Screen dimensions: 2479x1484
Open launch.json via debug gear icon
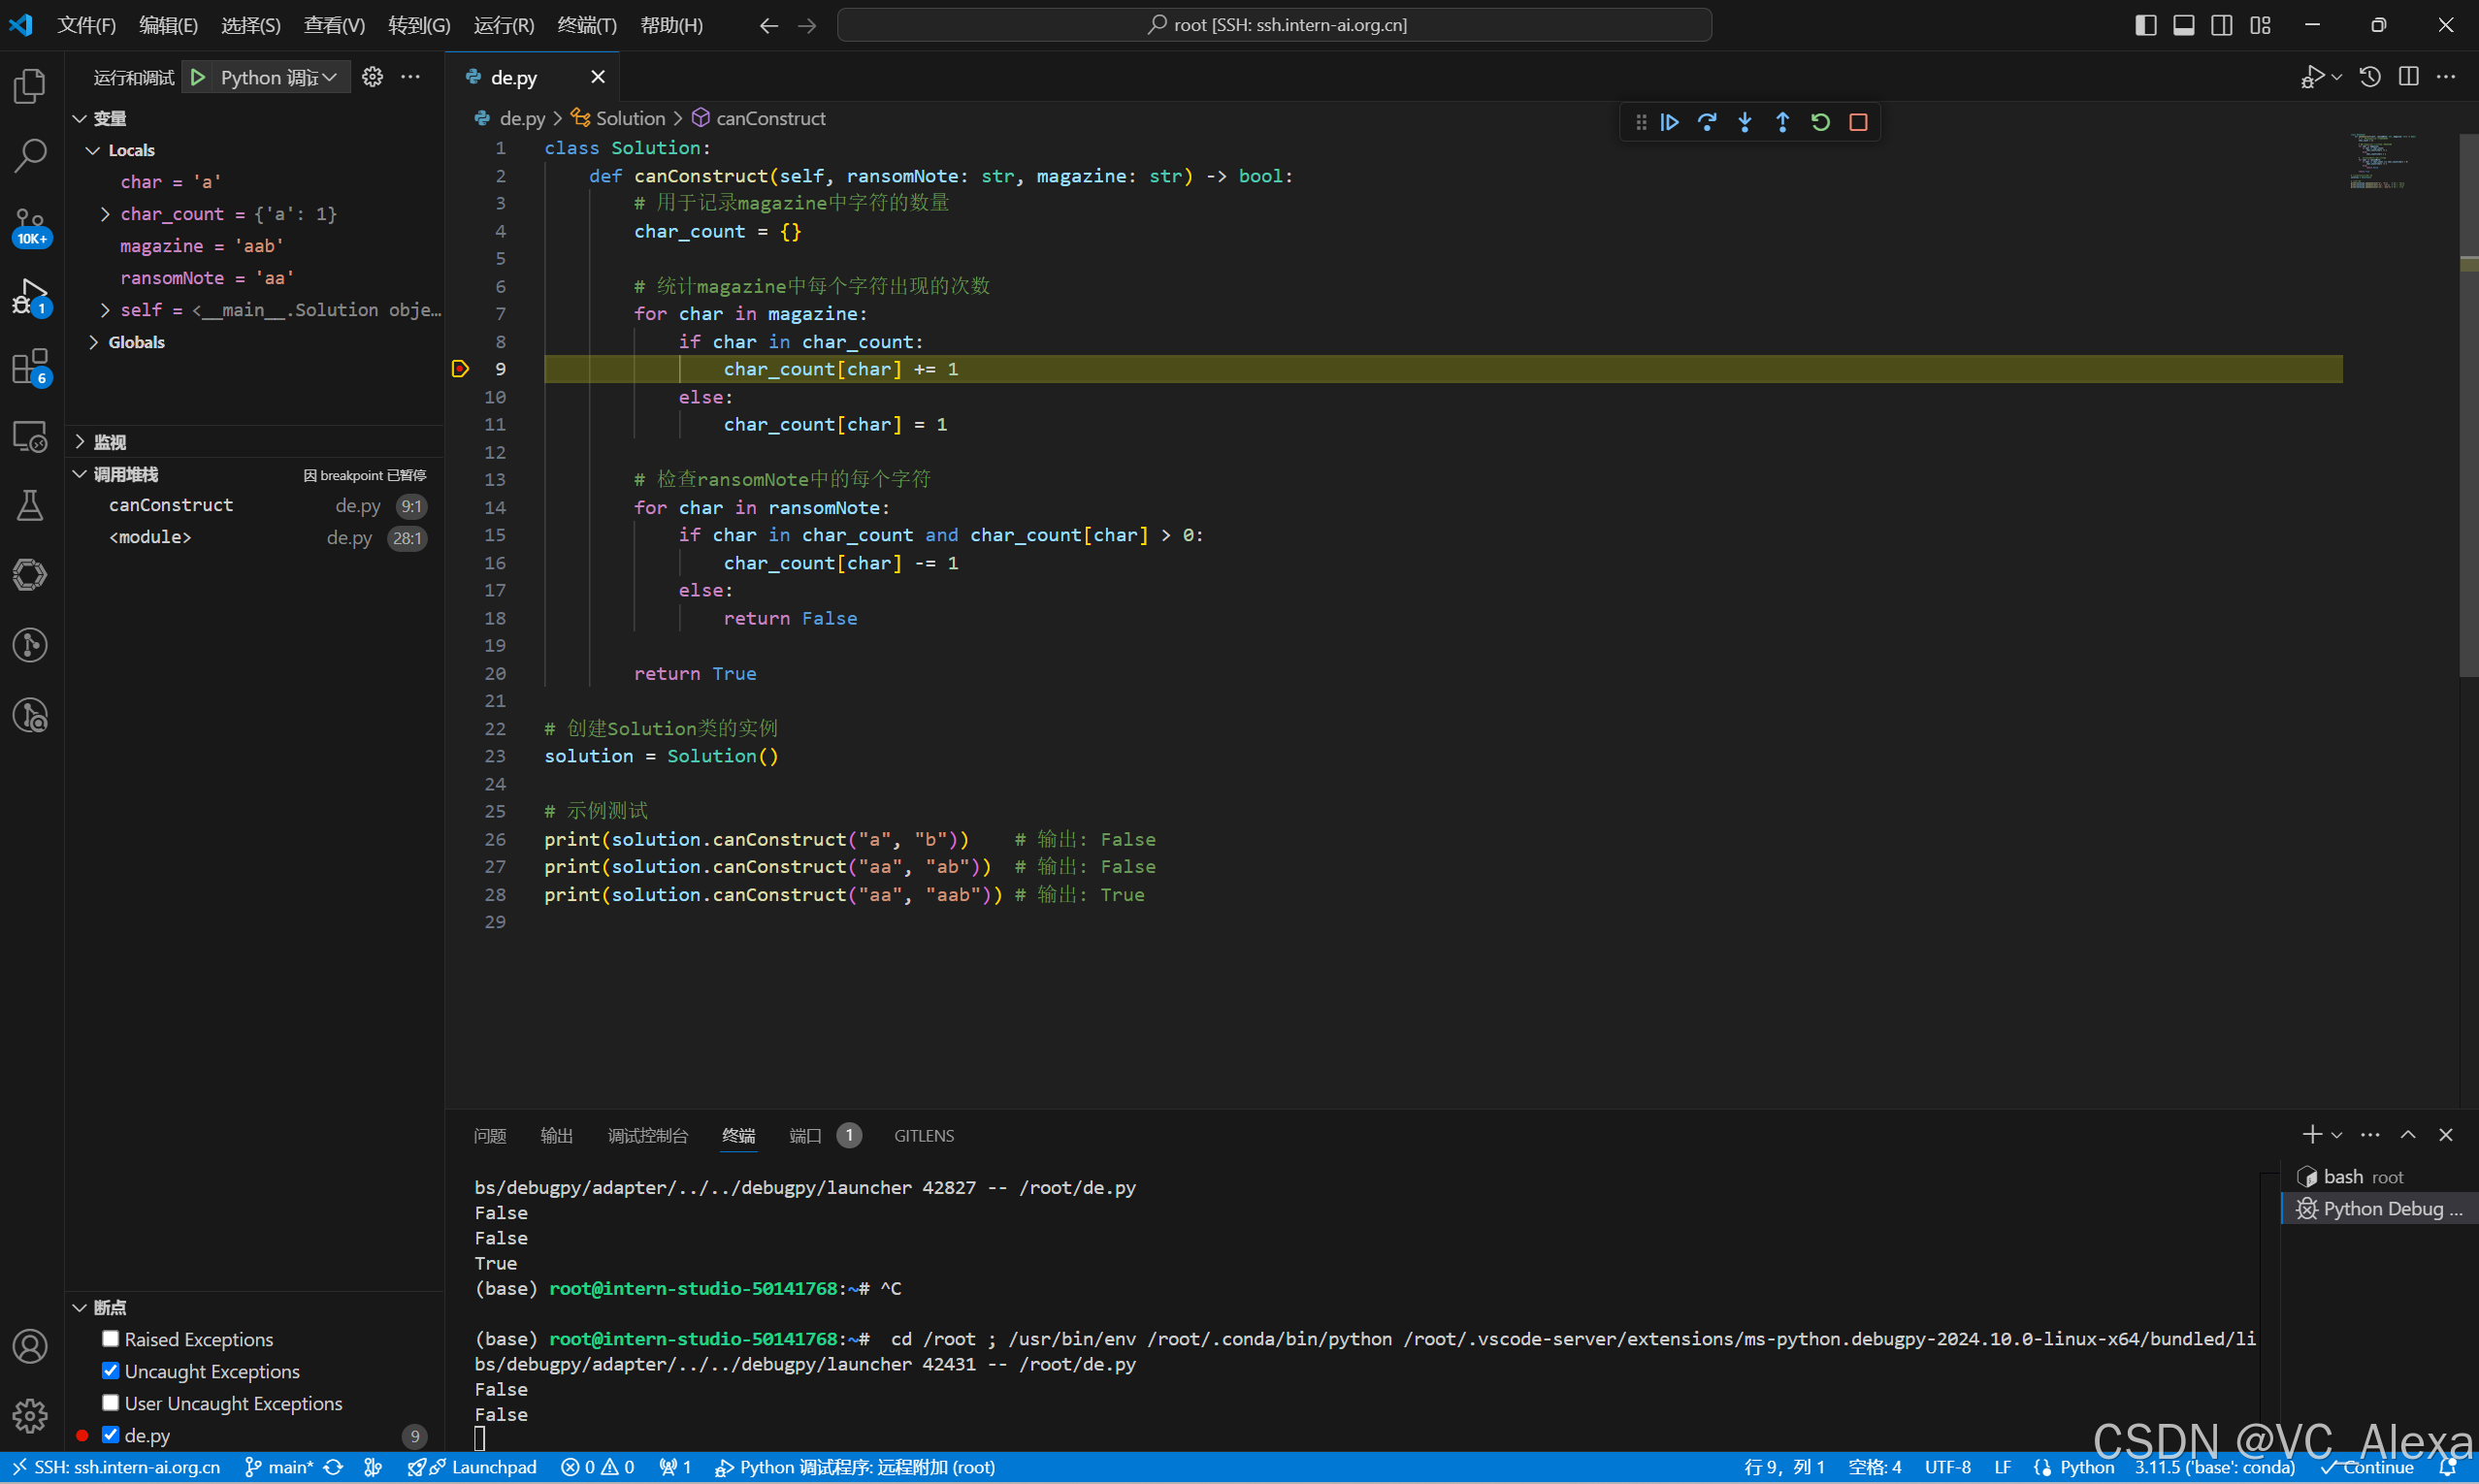click(372, 77)
